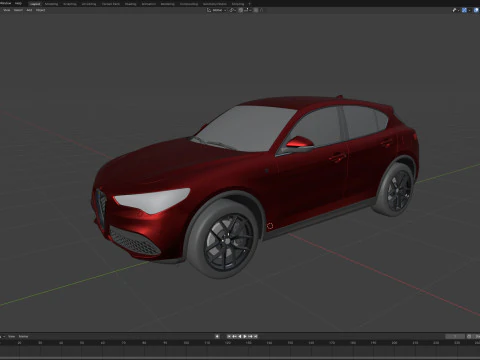
Task: Add a new workspace with plus button
Action: [250, 4]
